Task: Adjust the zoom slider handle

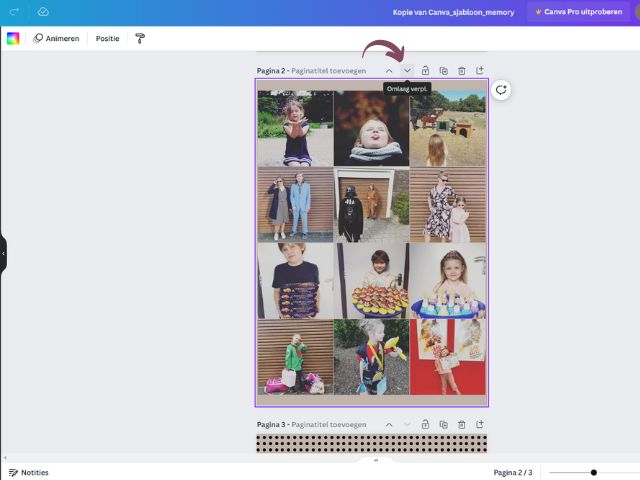Action: pyautogui.click(x=594, y=472)
